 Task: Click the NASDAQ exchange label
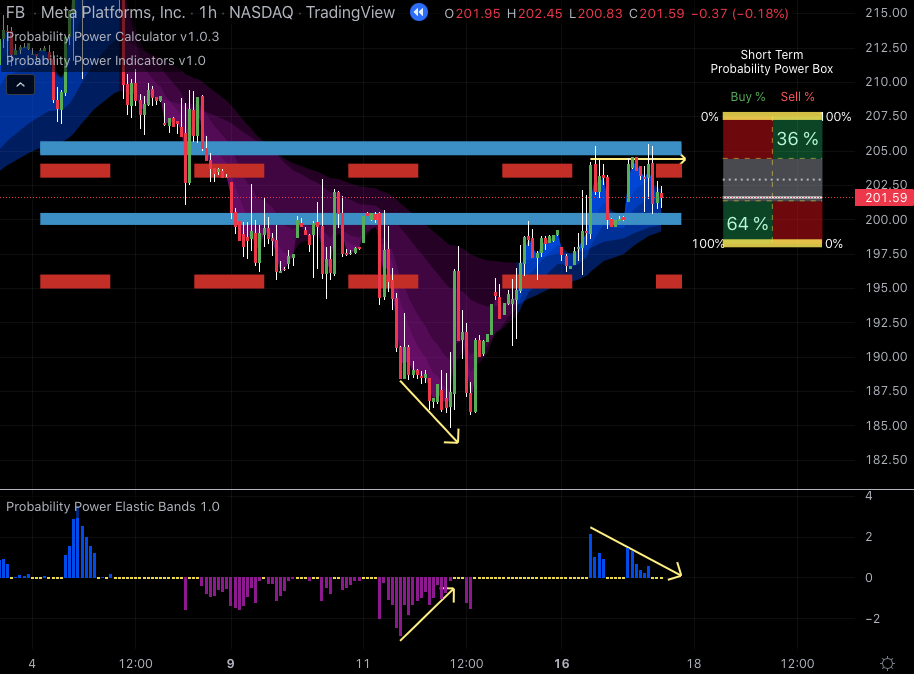[x=260, y=13]
